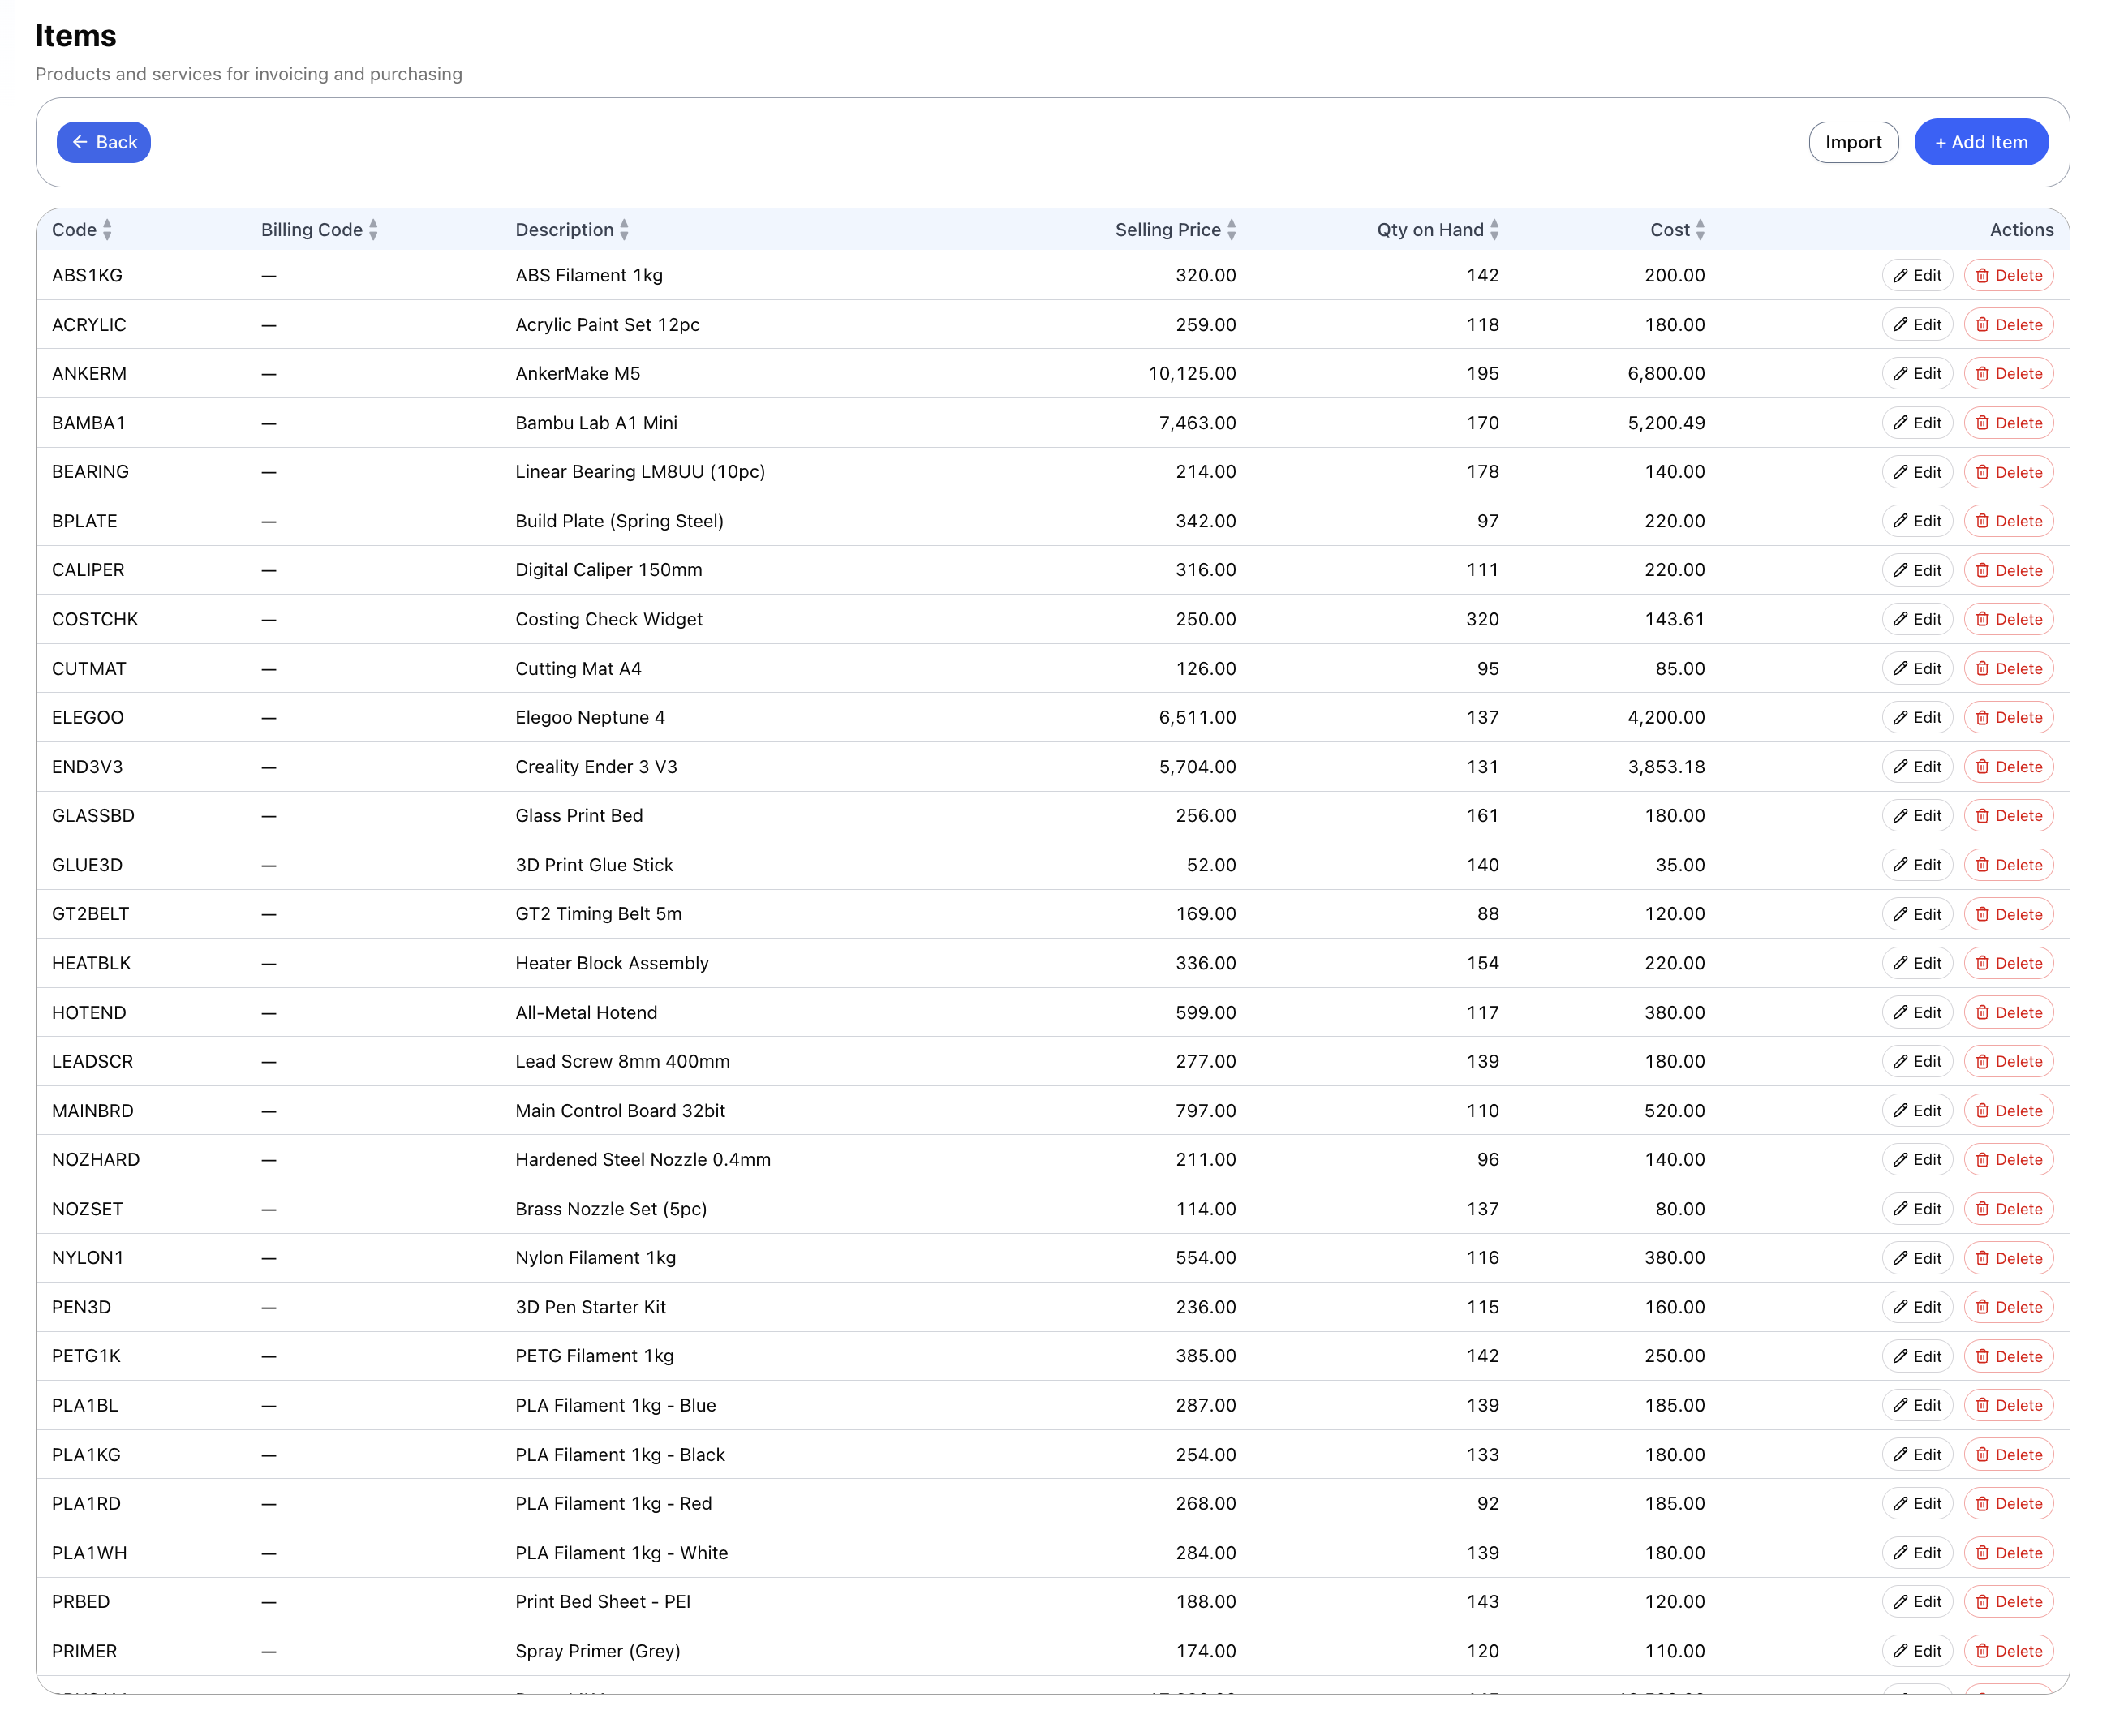
Task: Delete the CUTMAT item
Action: tap(2008, 669)
